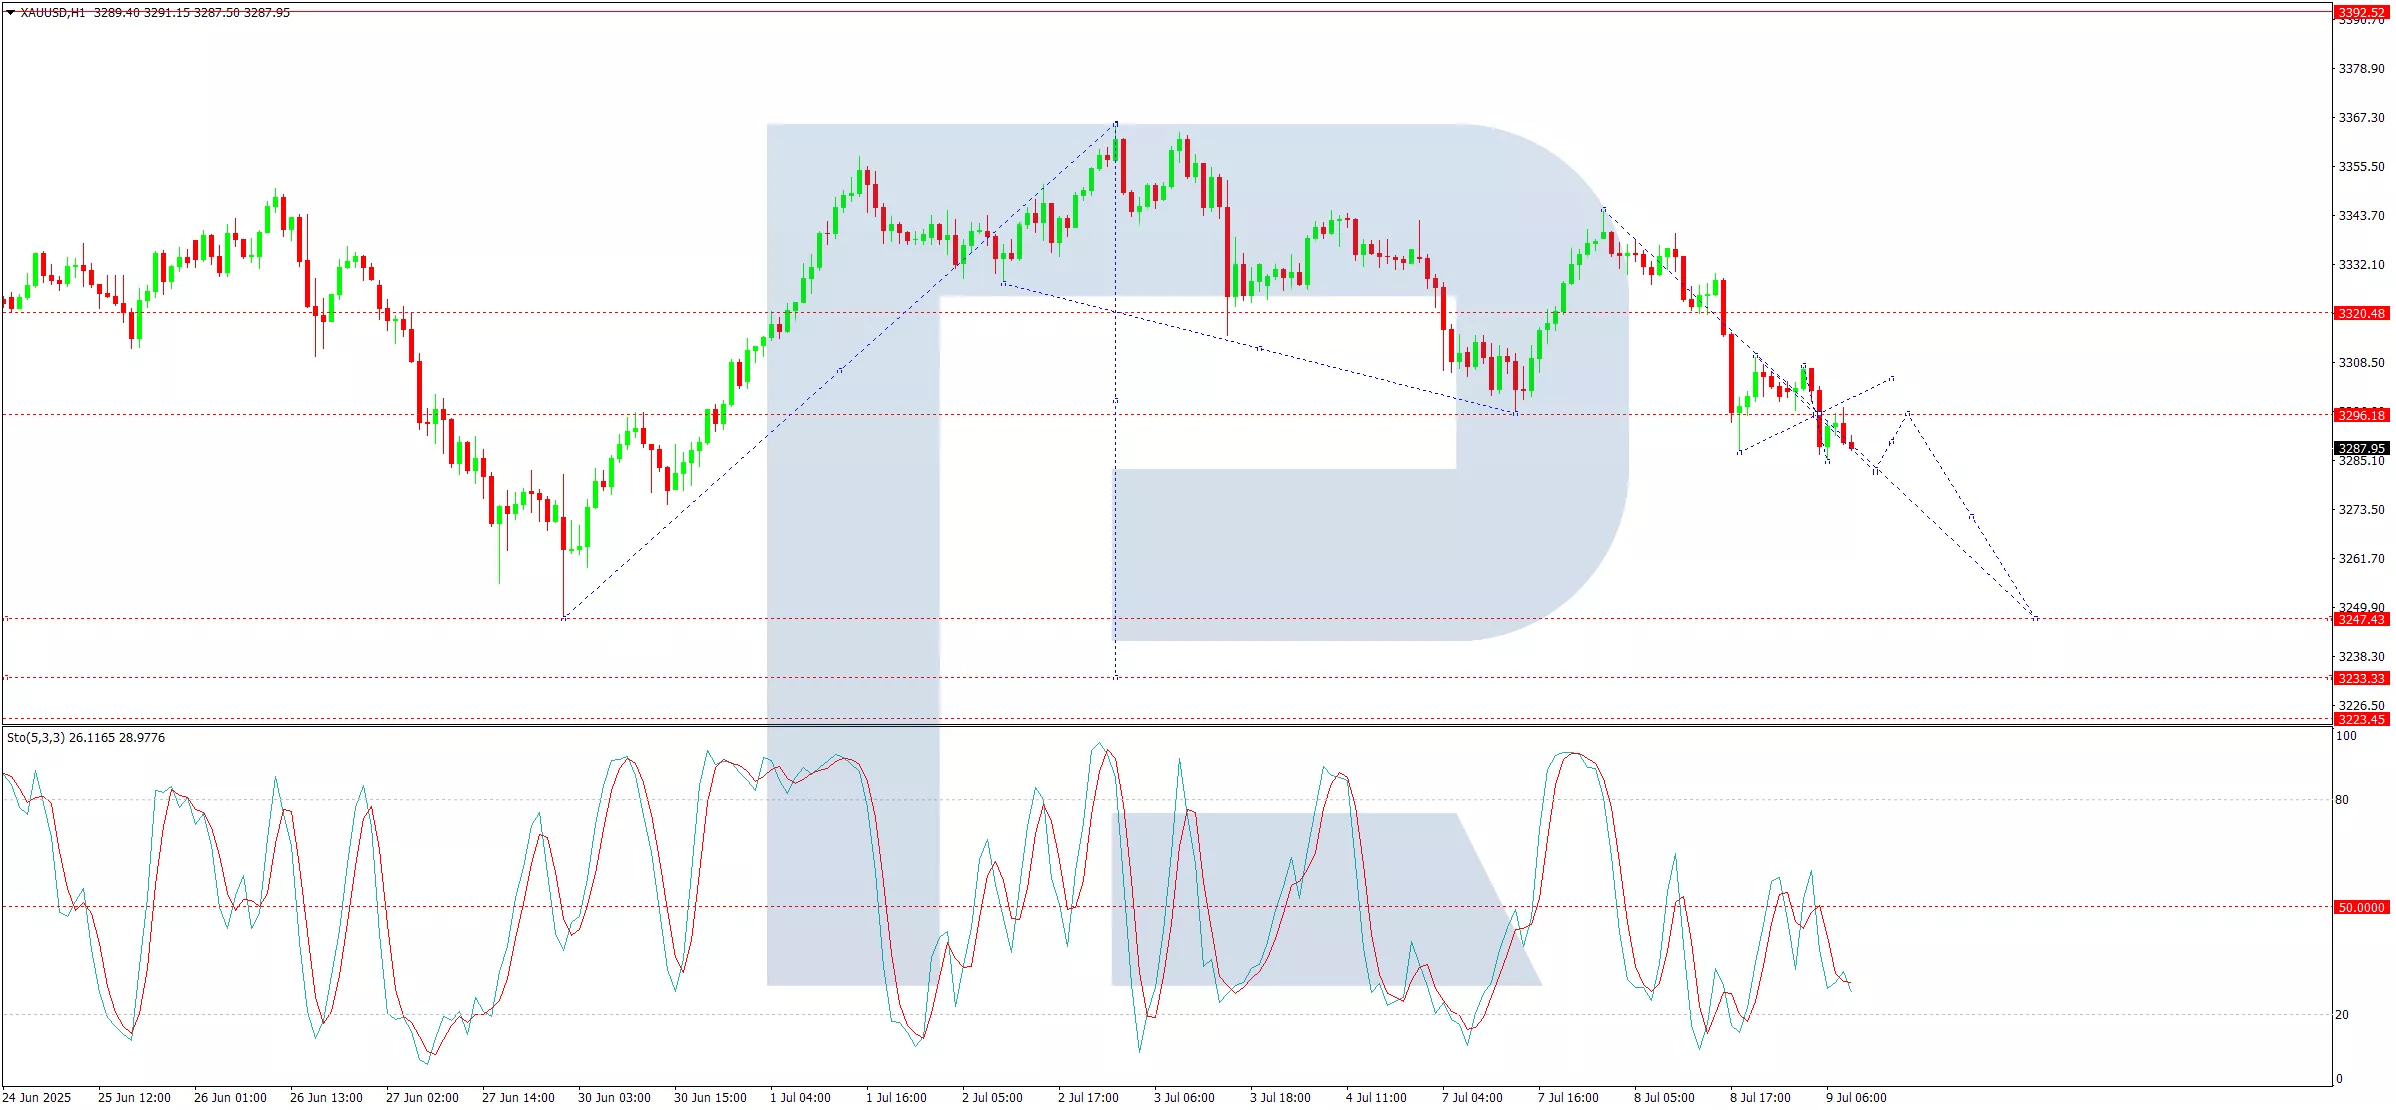Screen dimensions: 2396x1110
Task: Click the 3233.33 red level label
Action: point(2361,678)
